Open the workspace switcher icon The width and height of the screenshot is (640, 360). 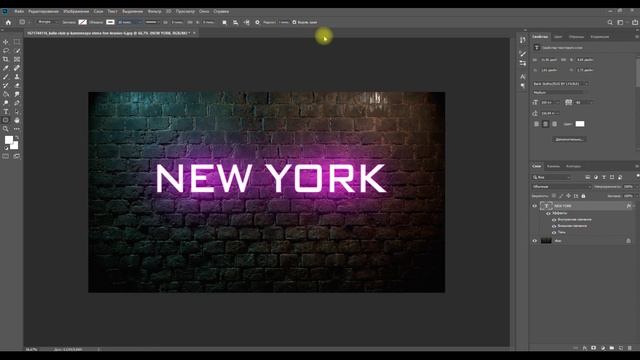pyautogui.click(x=620, y=22)
